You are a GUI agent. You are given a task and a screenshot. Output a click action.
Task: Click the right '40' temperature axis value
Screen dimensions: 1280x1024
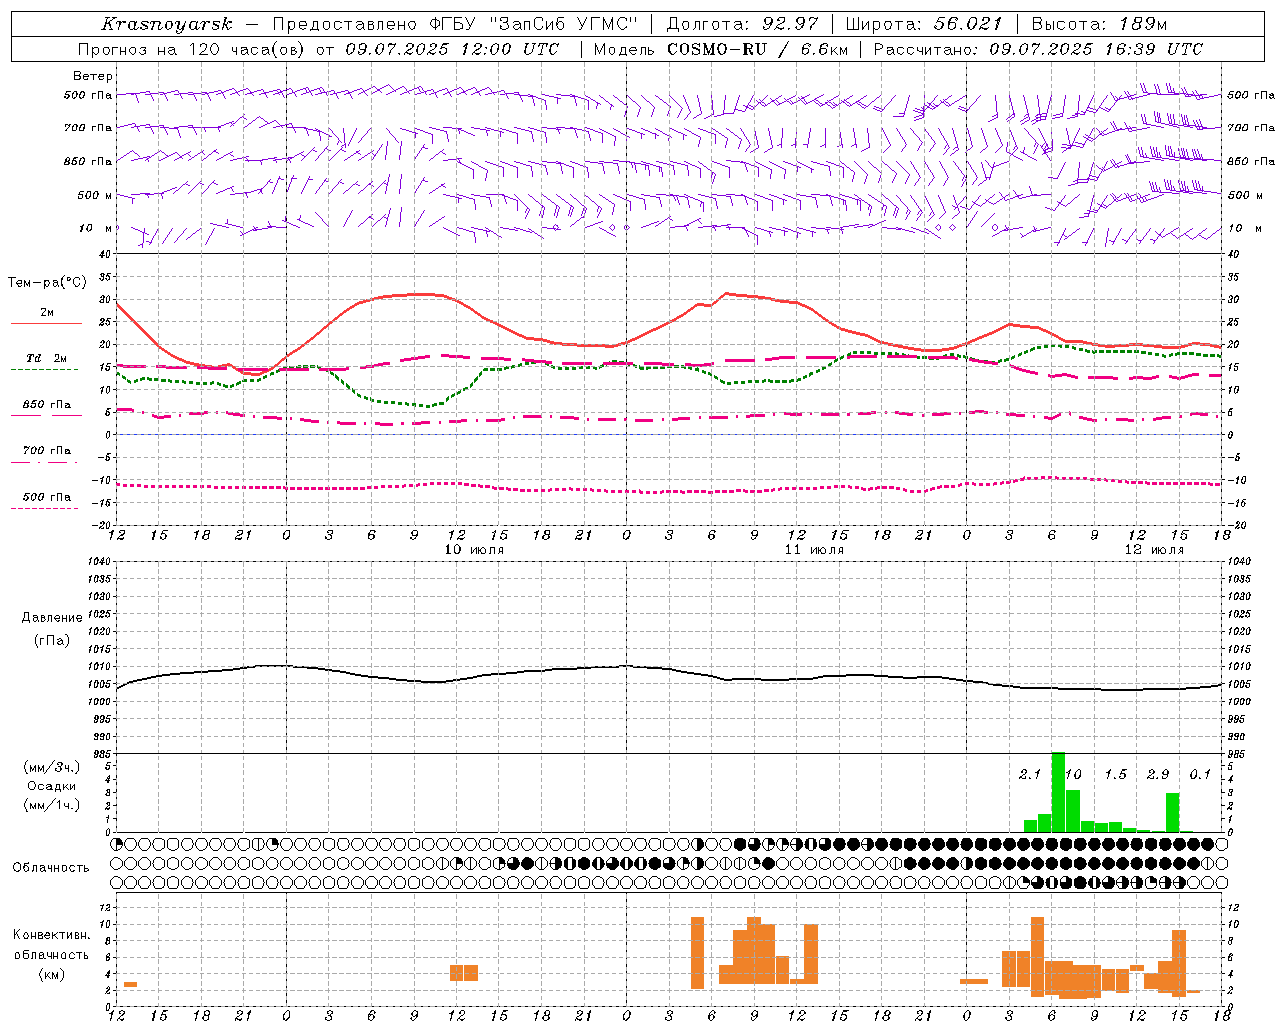point(1234,254)
